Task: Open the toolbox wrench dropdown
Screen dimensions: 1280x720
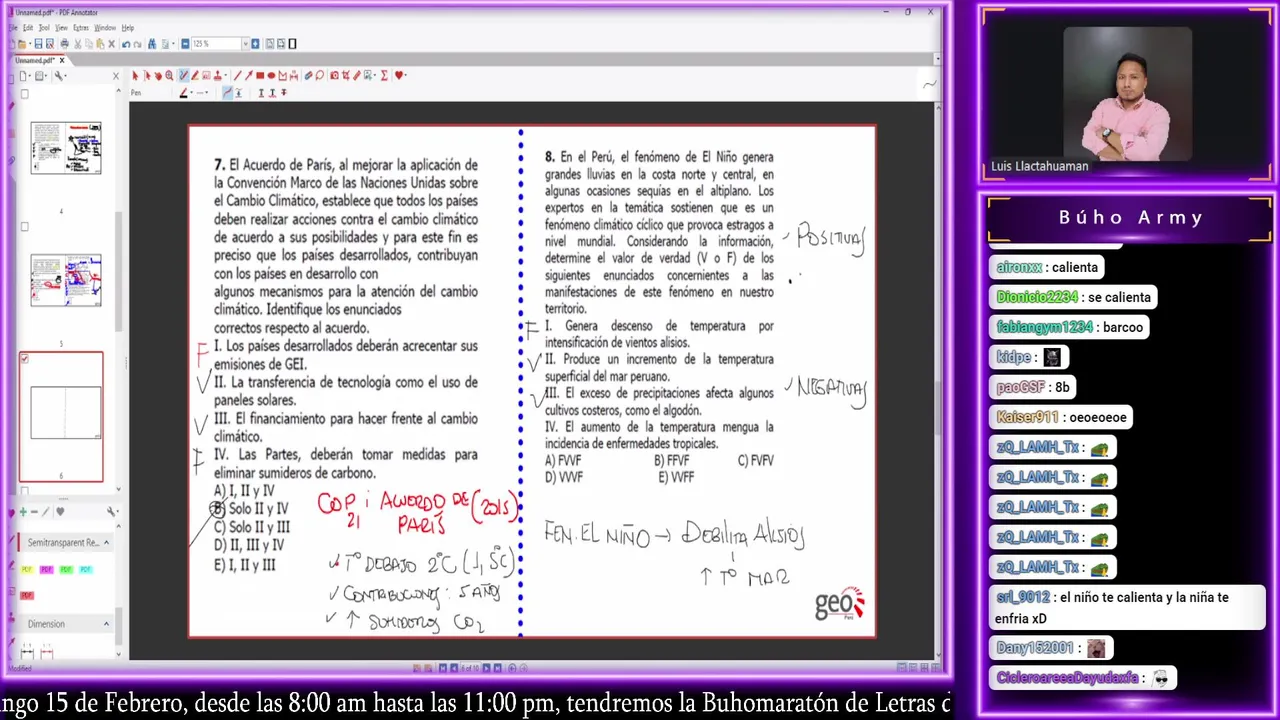Action: pos(112,511)
